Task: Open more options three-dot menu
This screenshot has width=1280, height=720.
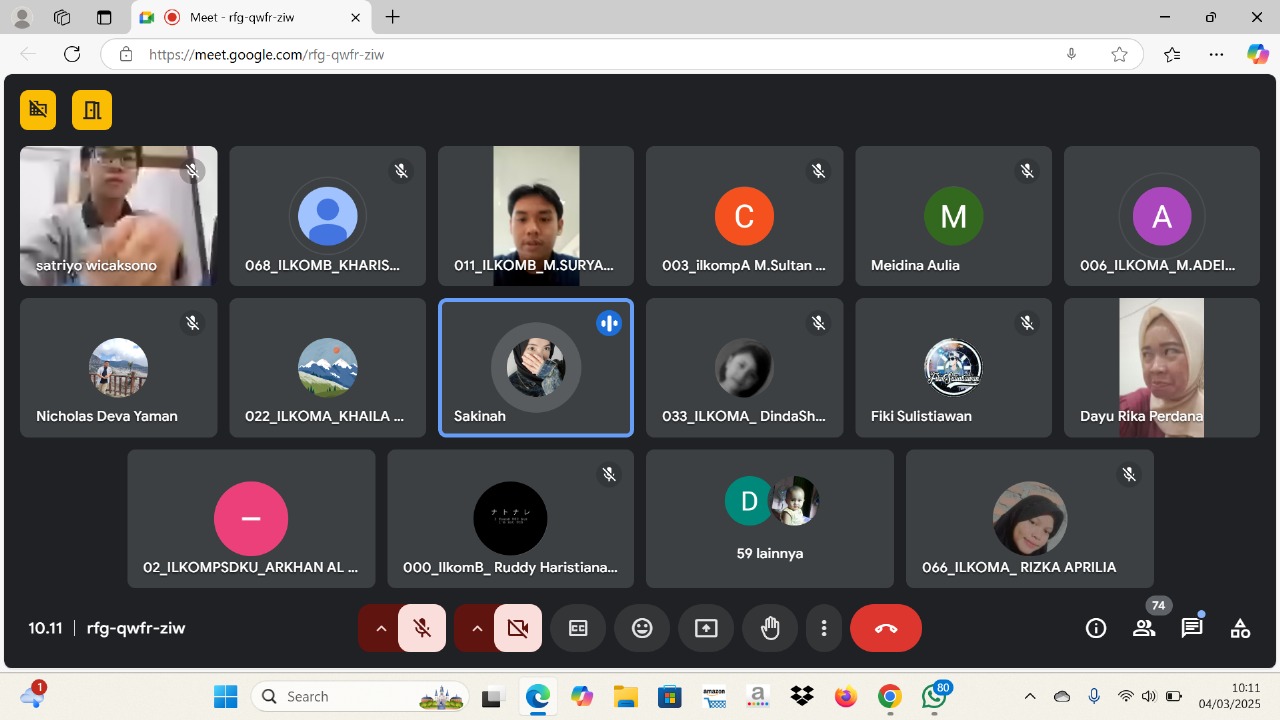Action: tap(824, 628)
